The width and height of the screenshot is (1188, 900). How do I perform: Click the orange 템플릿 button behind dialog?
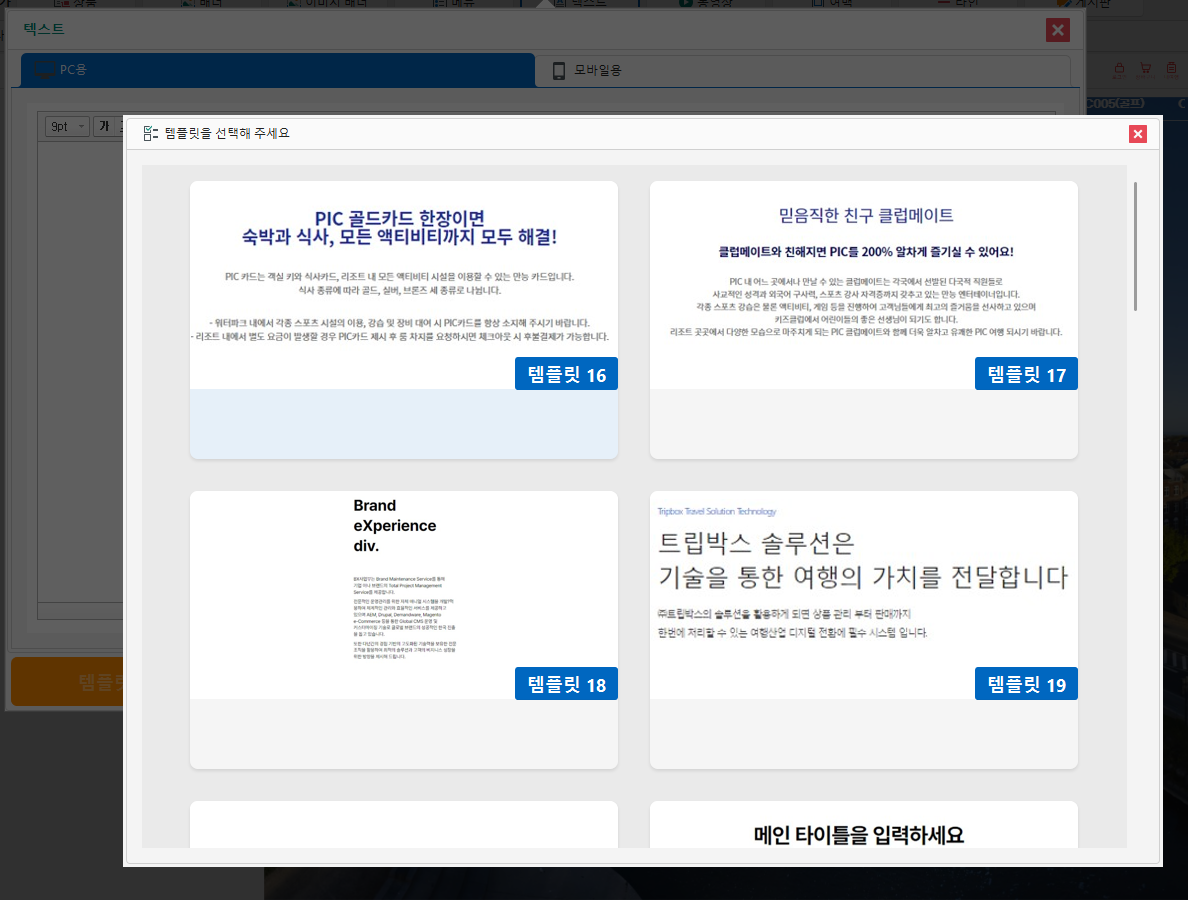tap(67, 682)
